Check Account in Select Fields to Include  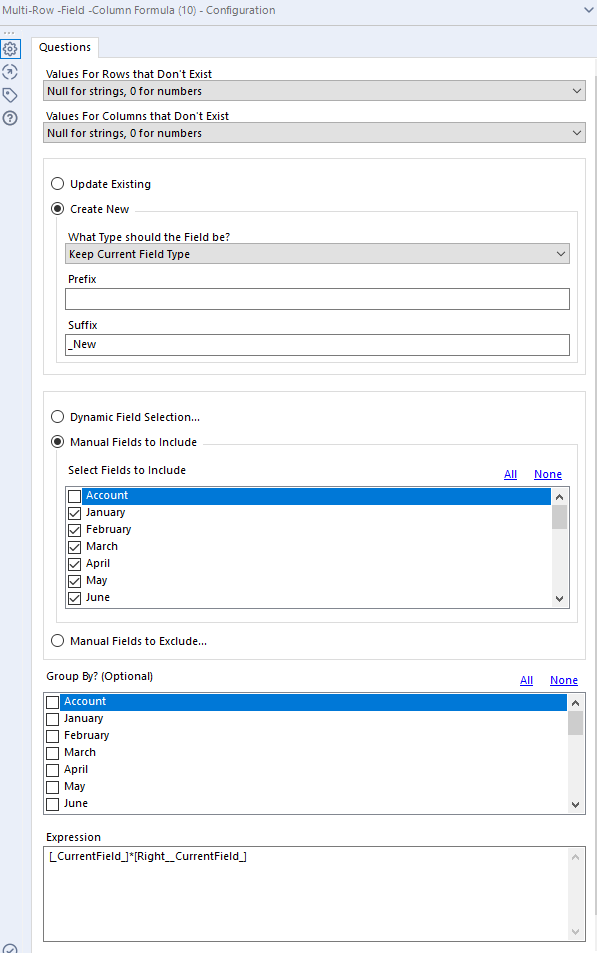75,496
